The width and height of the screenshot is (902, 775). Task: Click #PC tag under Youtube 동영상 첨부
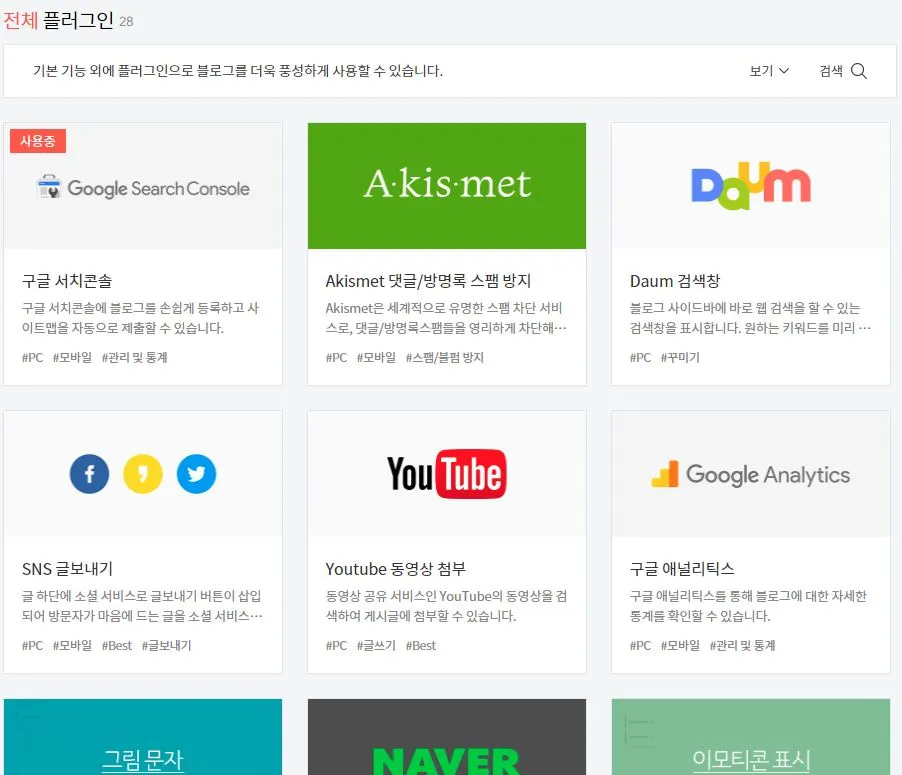337,646
